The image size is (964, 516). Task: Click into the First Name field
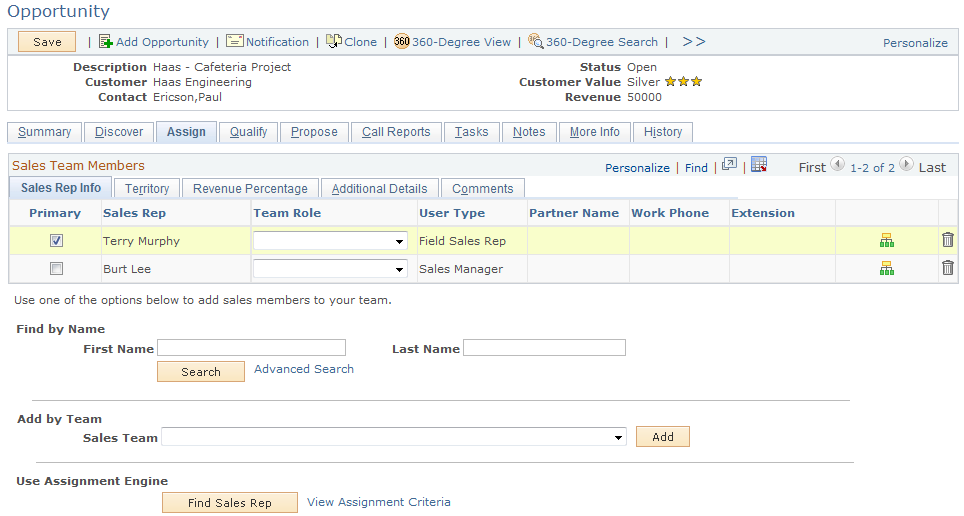(251, 347)
